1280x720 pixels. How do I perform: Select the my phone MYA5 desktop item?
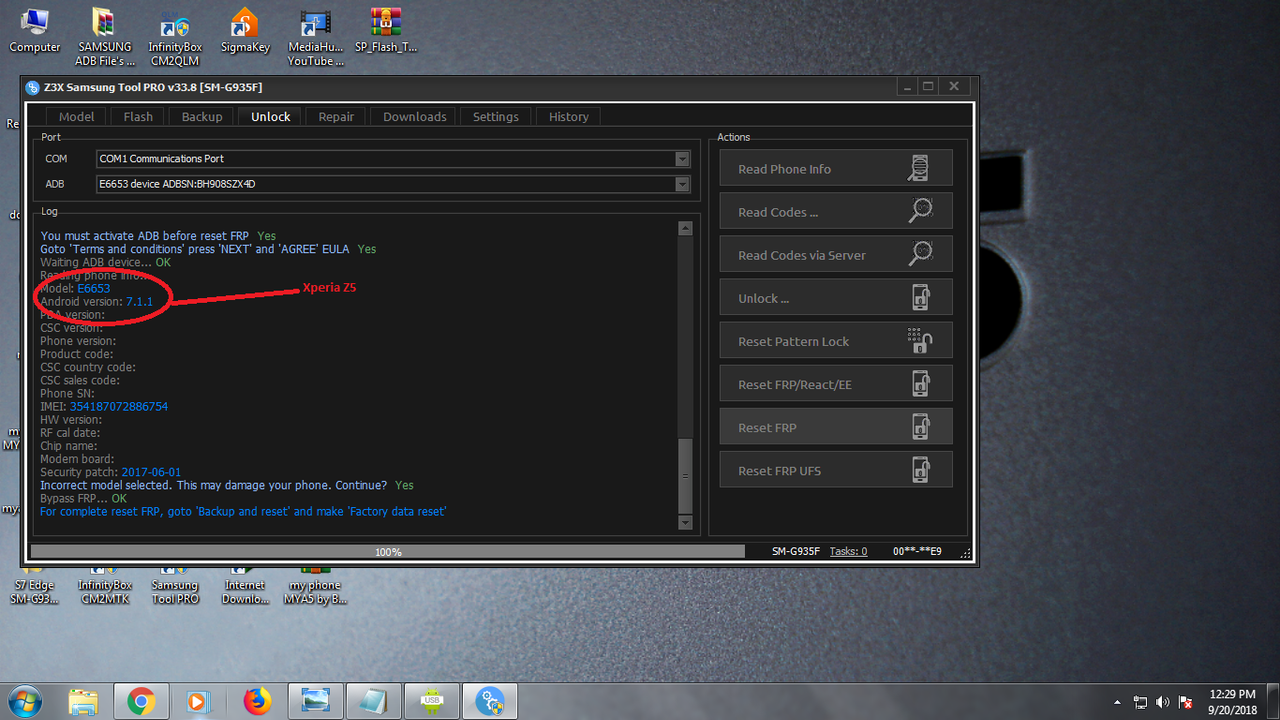coord(316,588)
